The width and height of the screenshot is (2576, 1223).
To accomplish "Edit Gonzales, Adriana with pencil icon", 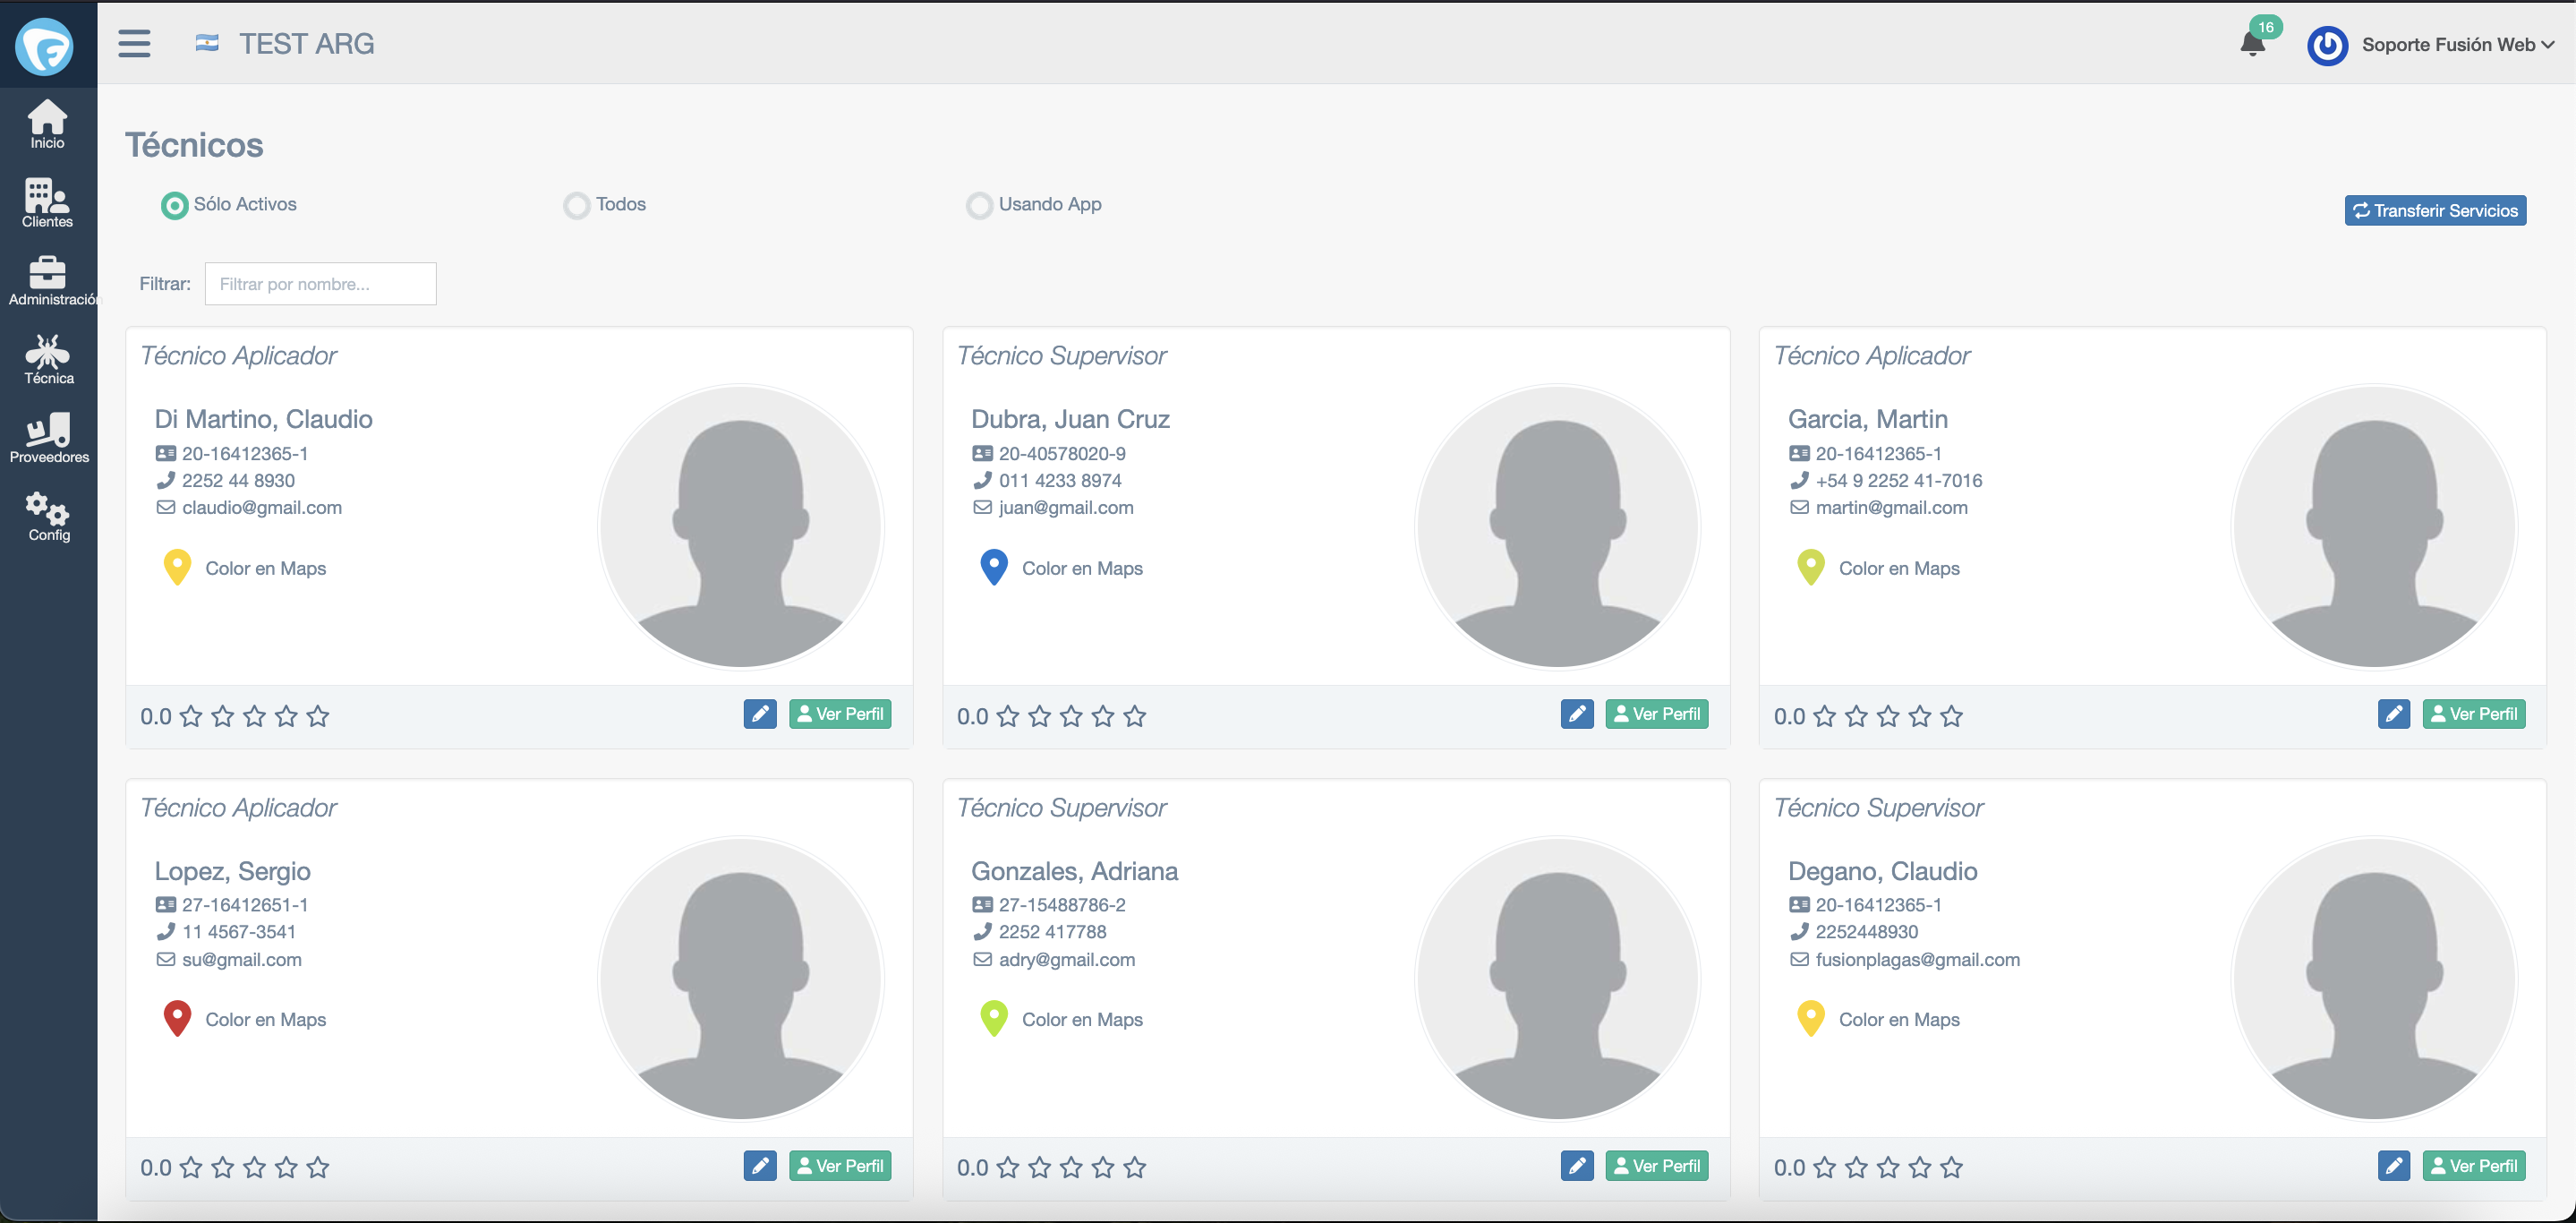I will tap(1577, 1166).
